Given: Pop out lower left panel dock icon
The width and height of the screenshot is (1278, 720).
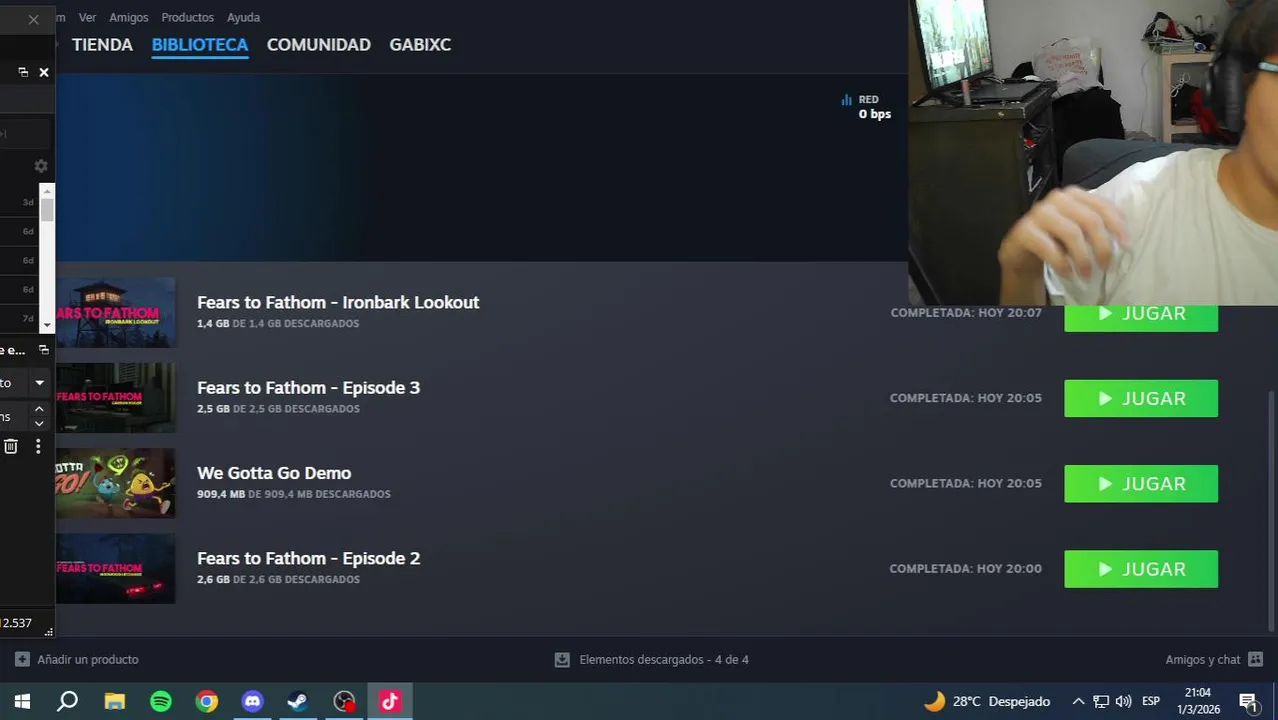Looking at the screenshot, I should [44, 350].
